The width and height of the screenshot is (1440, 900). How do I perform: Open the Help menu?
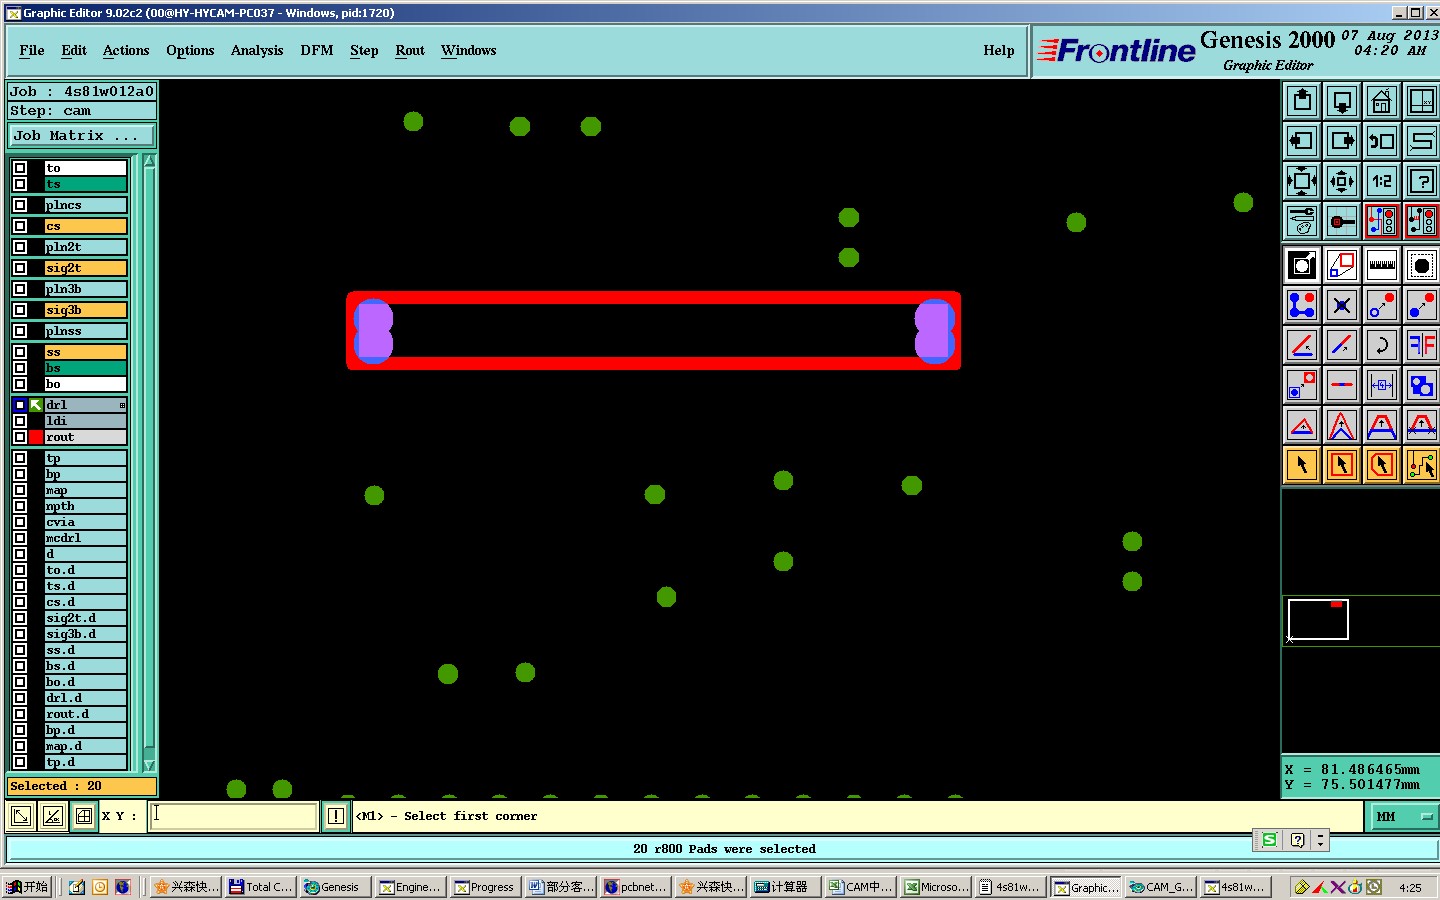click(999, 51)
